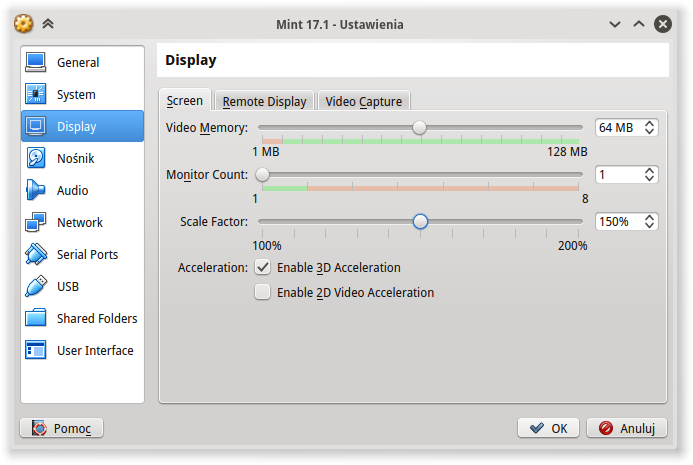Switch to the Video Capture tab
This screenshot has height=465, width=693.
point(364,101)
